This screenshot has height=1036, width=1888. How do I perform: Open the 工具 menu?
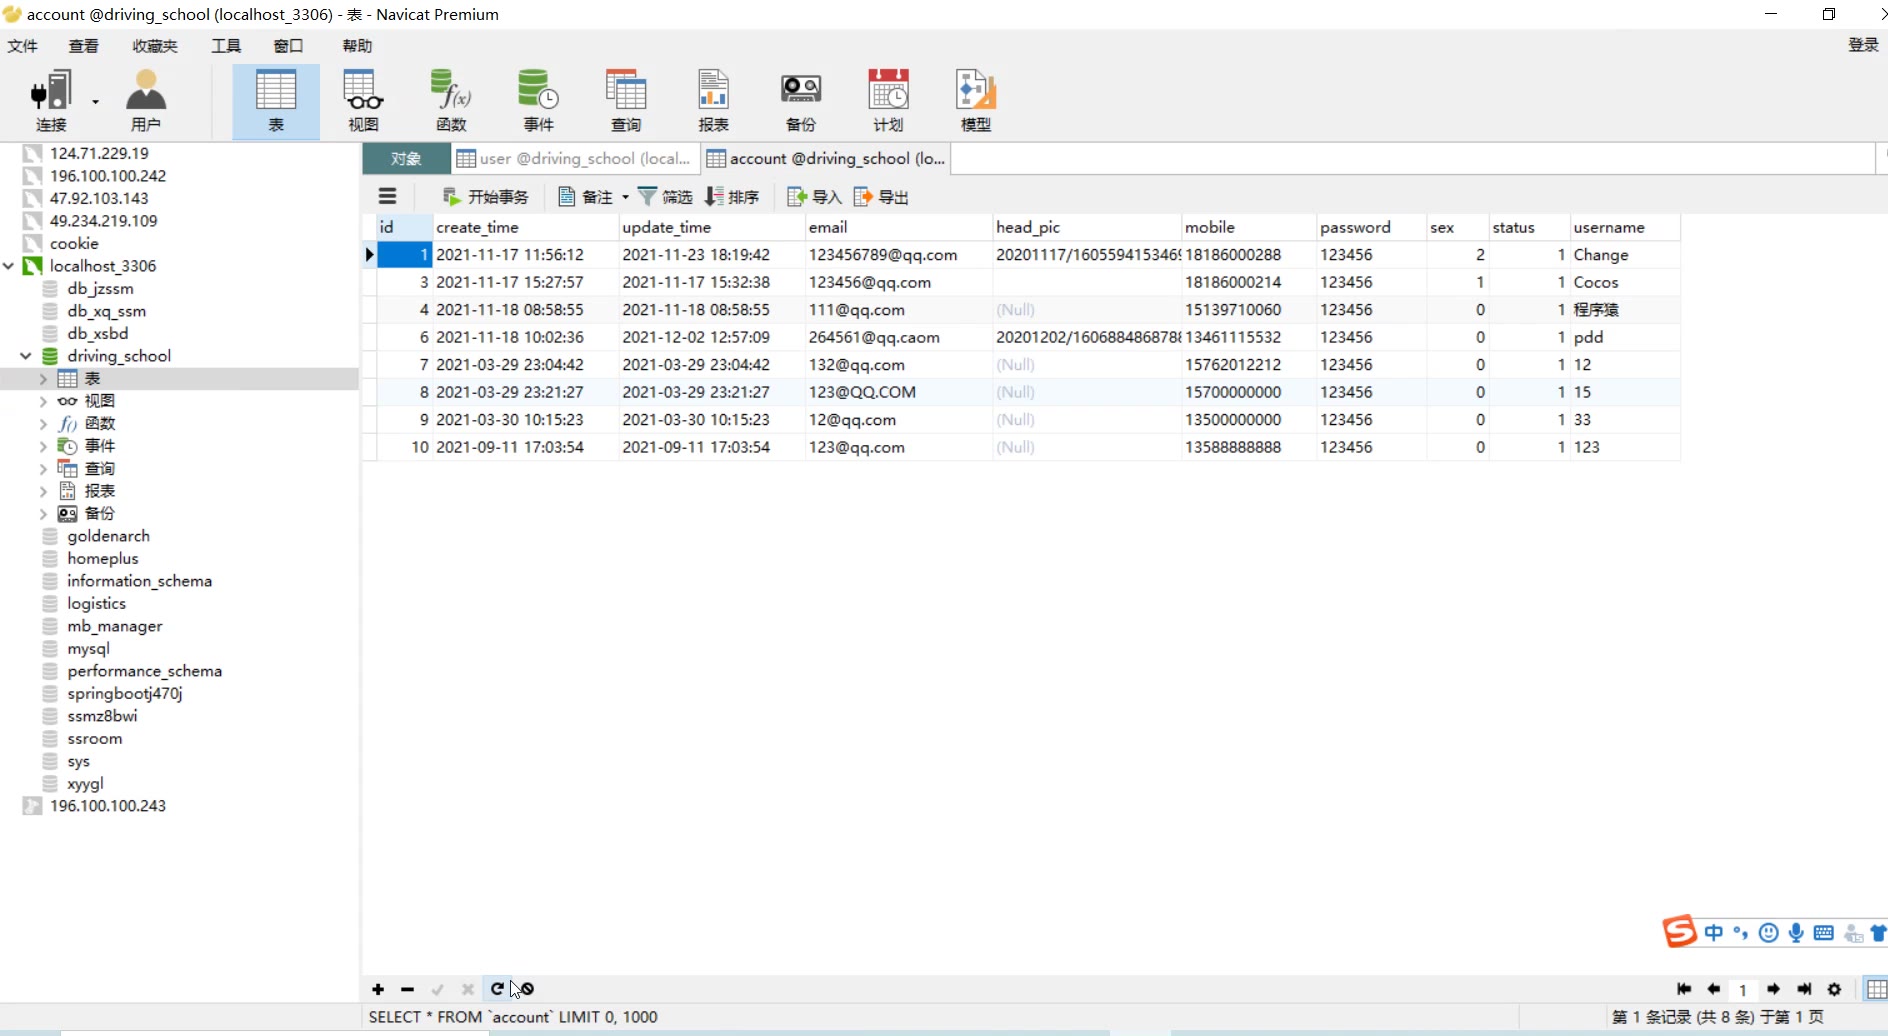tap(226, 46)
